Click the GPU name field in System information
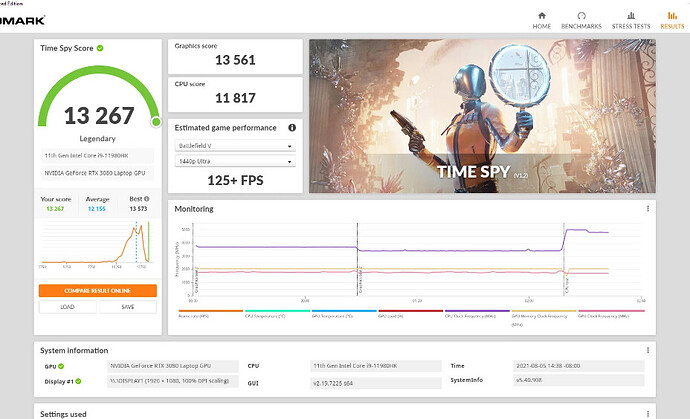Screen dimensions: 690x419 (172, 366)
